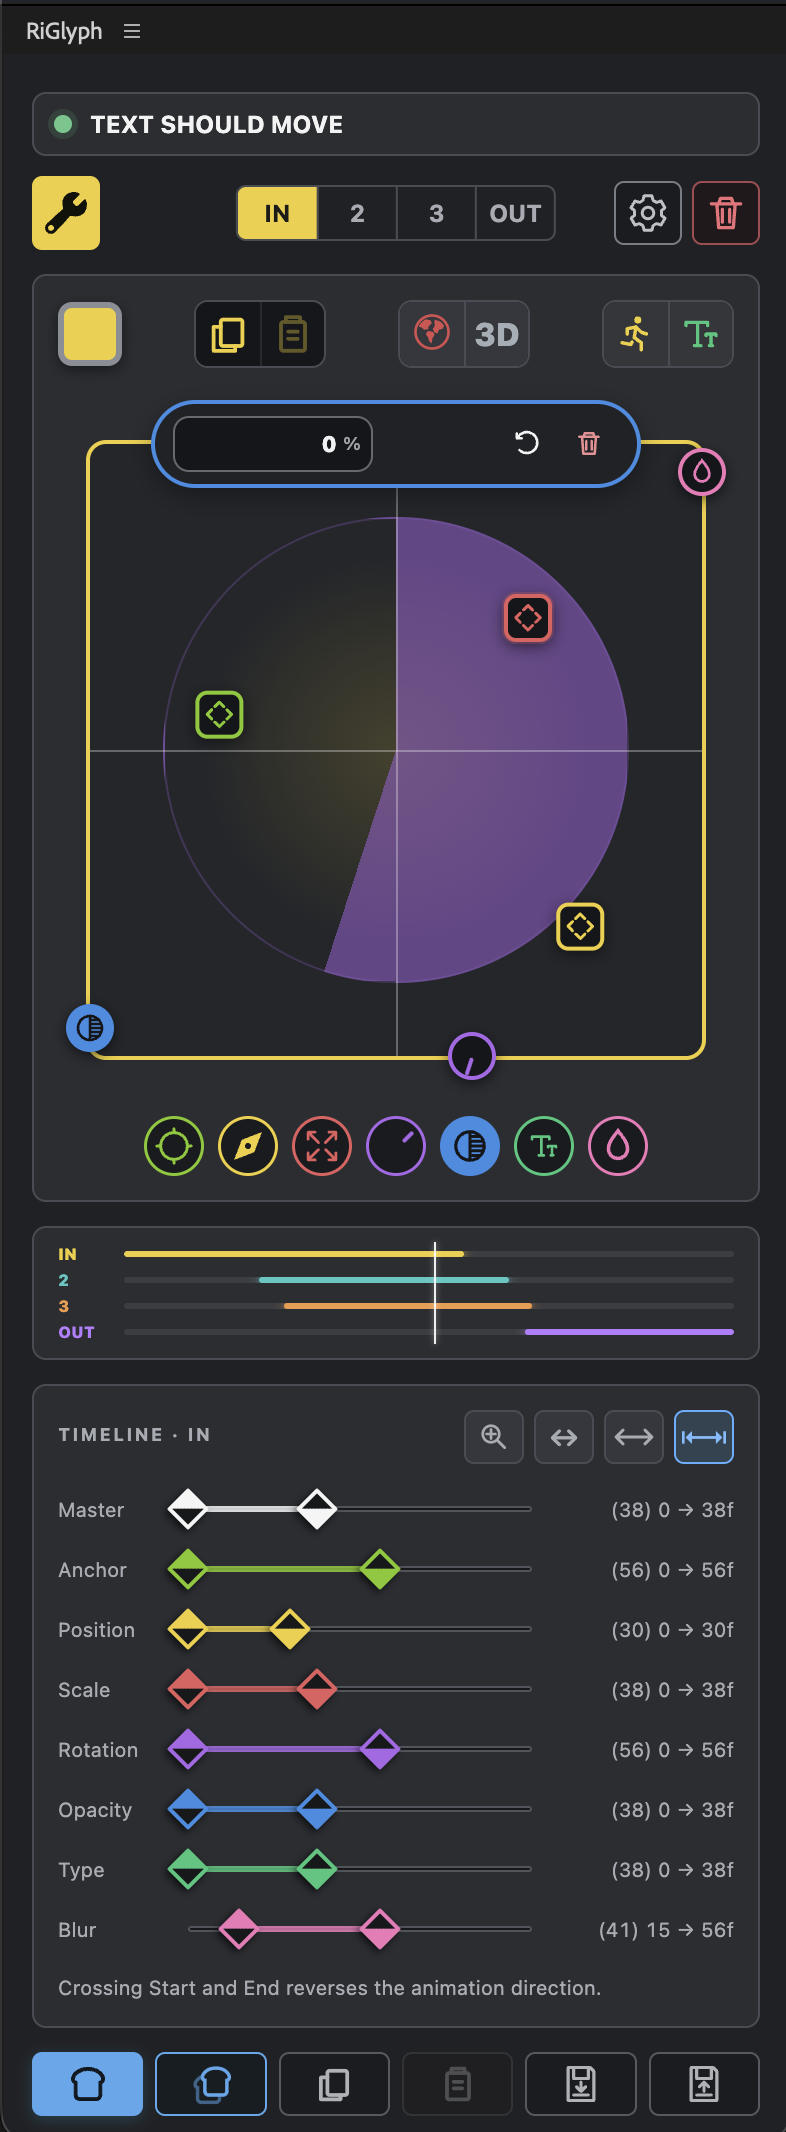The height and width of the screenshot is (2132, 786).
Task: Click the Position row end keyframe
Action: click(x=290, y=1629)
